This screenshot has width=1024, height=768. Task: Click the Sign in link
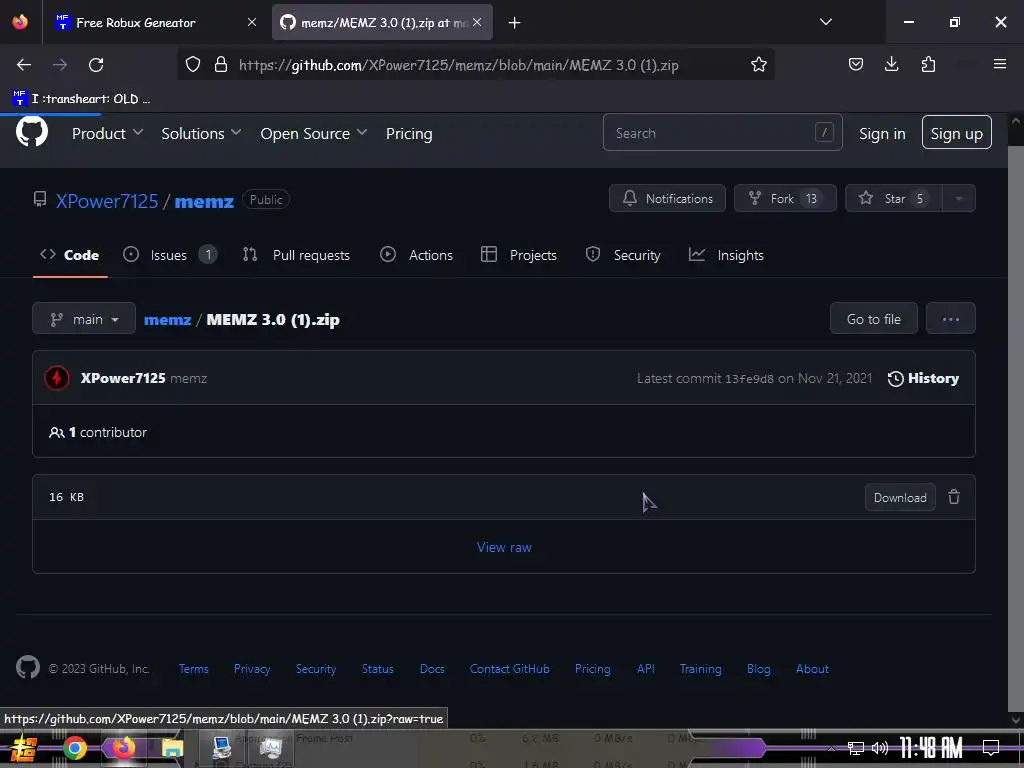coord(882,133)
